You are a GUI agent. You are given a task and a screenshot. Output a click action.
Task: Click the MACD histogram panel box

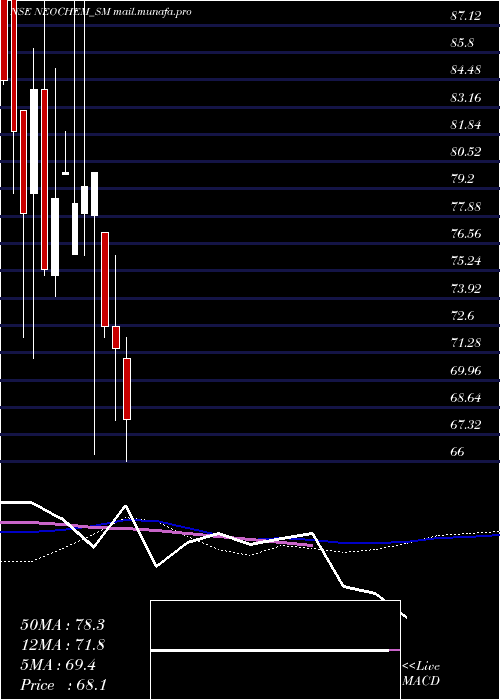[275, 650]
